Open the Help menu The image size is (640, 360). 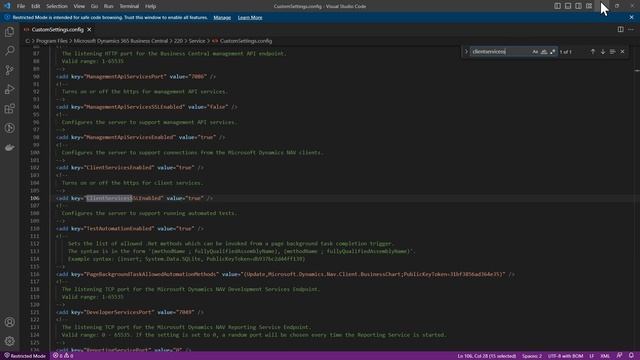coord(151,6)
